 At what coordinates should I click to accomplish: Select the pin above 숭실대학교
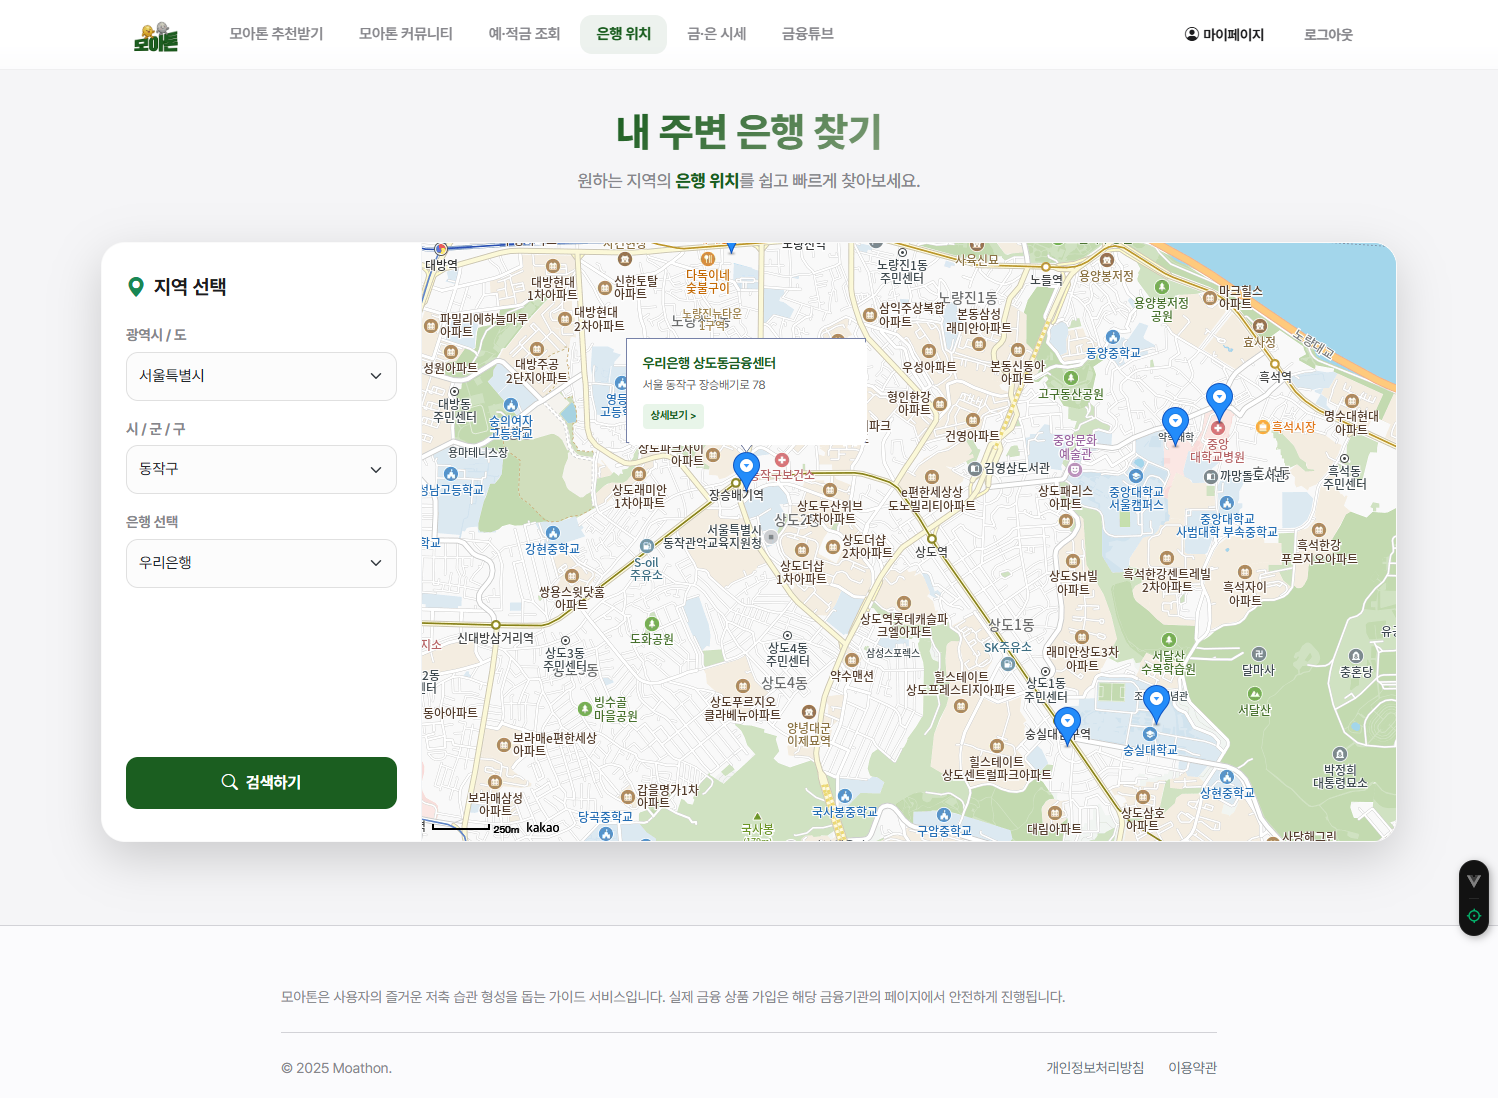pyautogui.click(x=1156, y=702)
